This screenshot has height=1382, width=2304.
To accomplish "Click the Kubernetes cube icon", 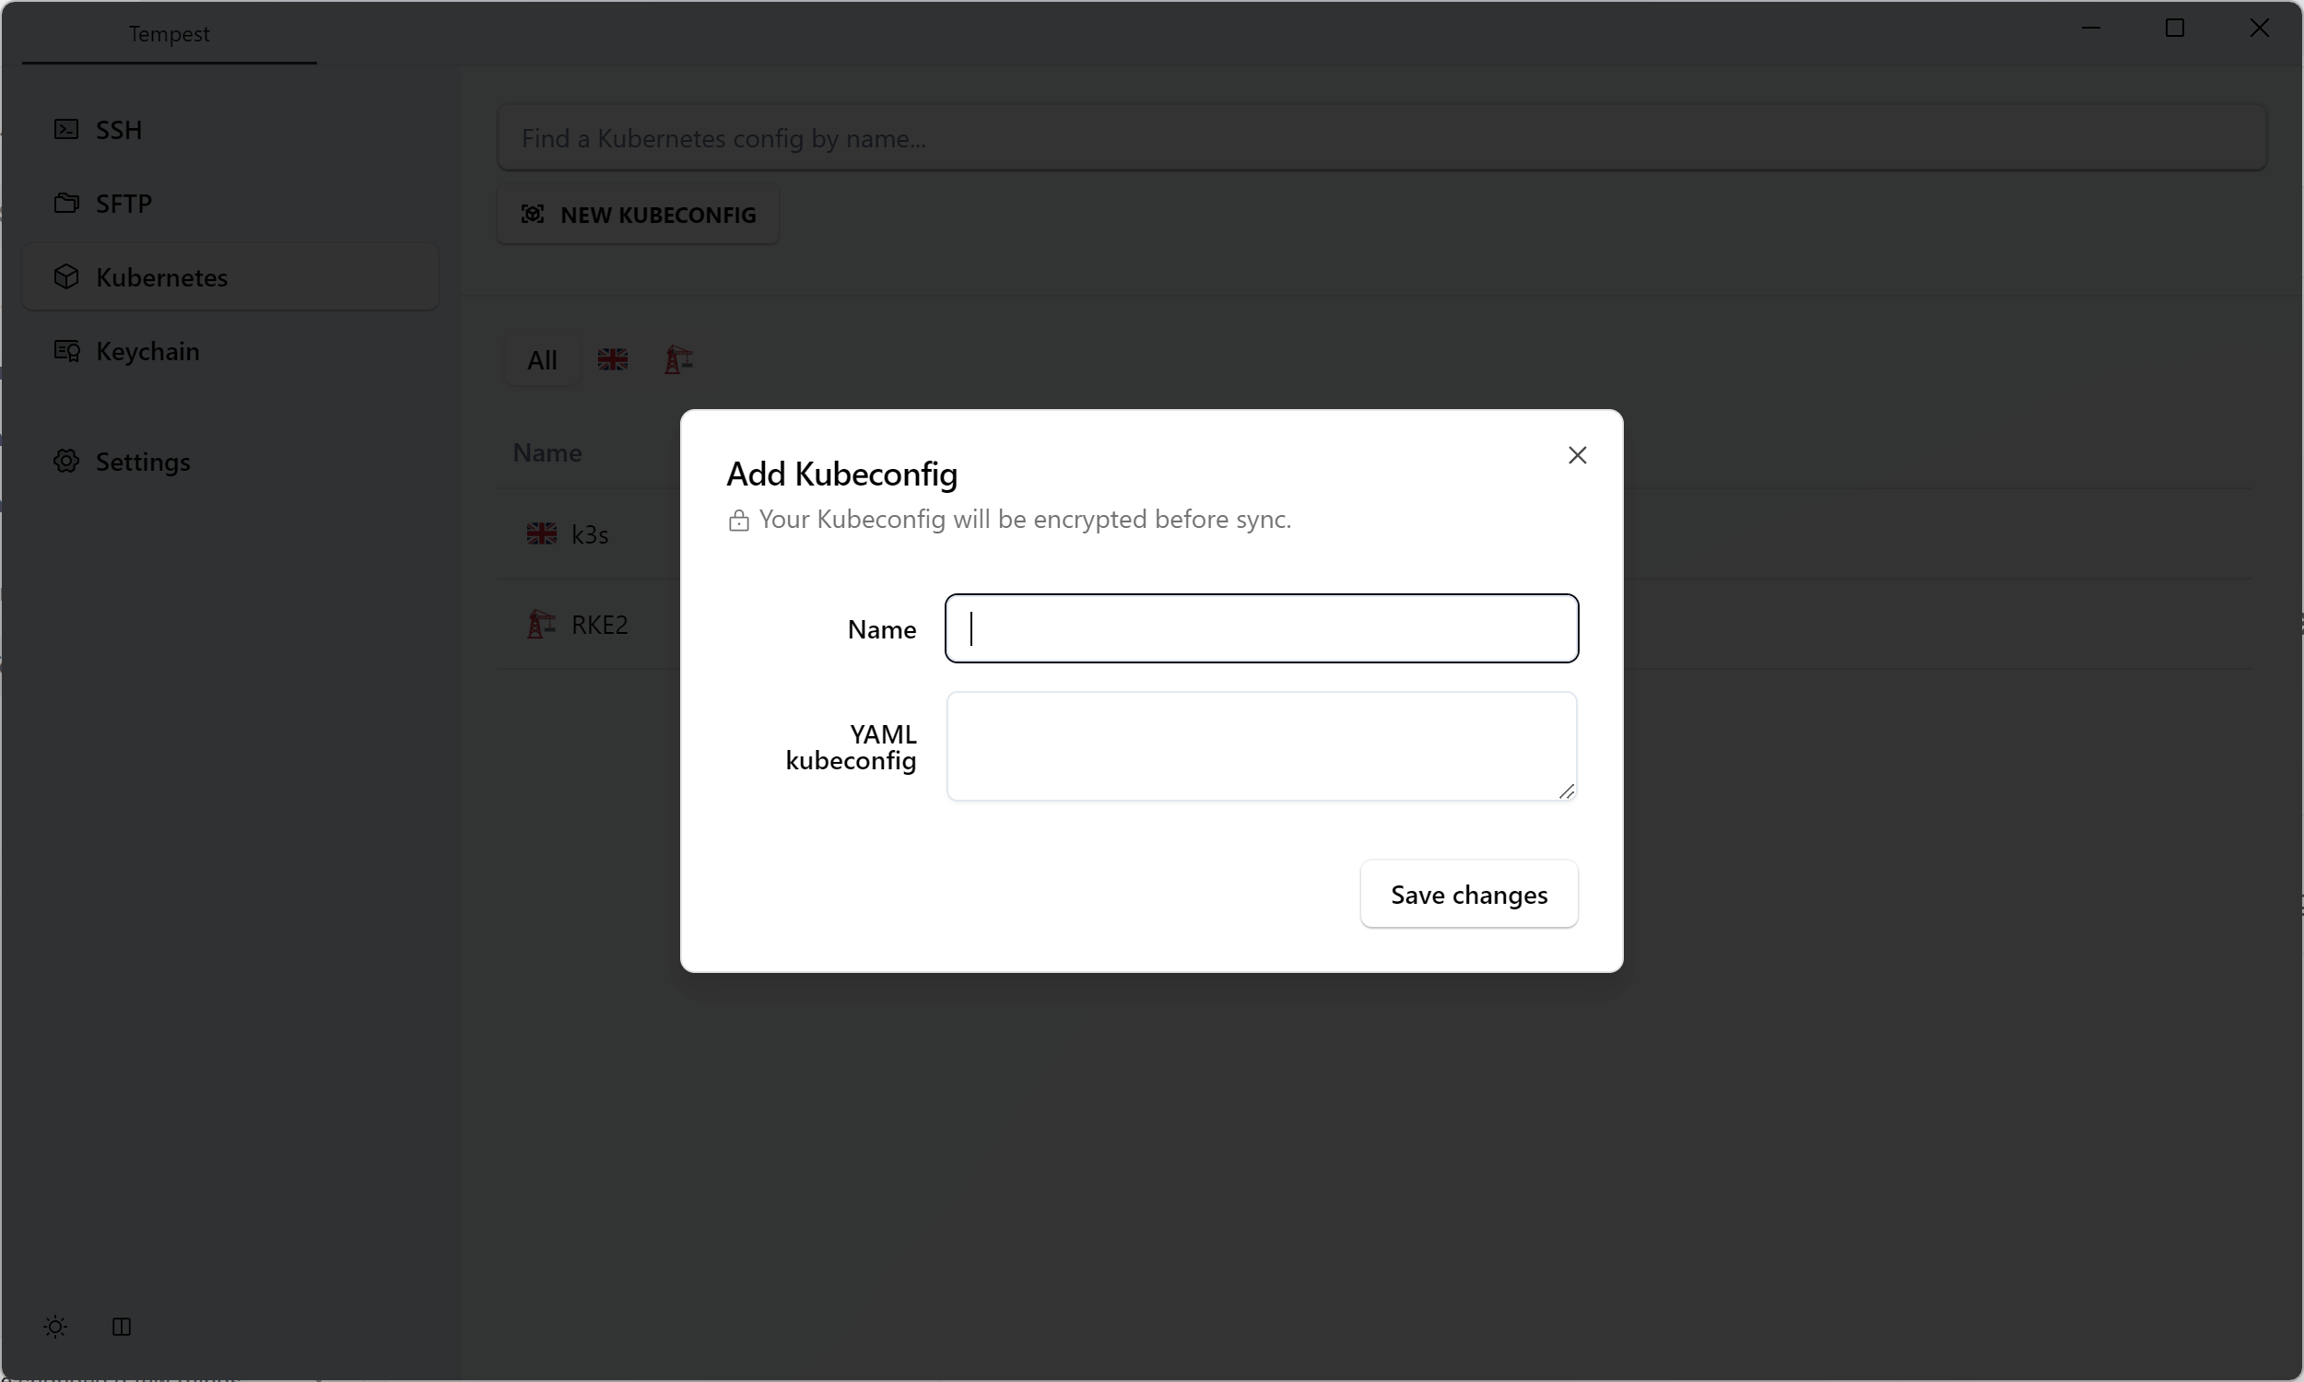I will pos(66,277).
